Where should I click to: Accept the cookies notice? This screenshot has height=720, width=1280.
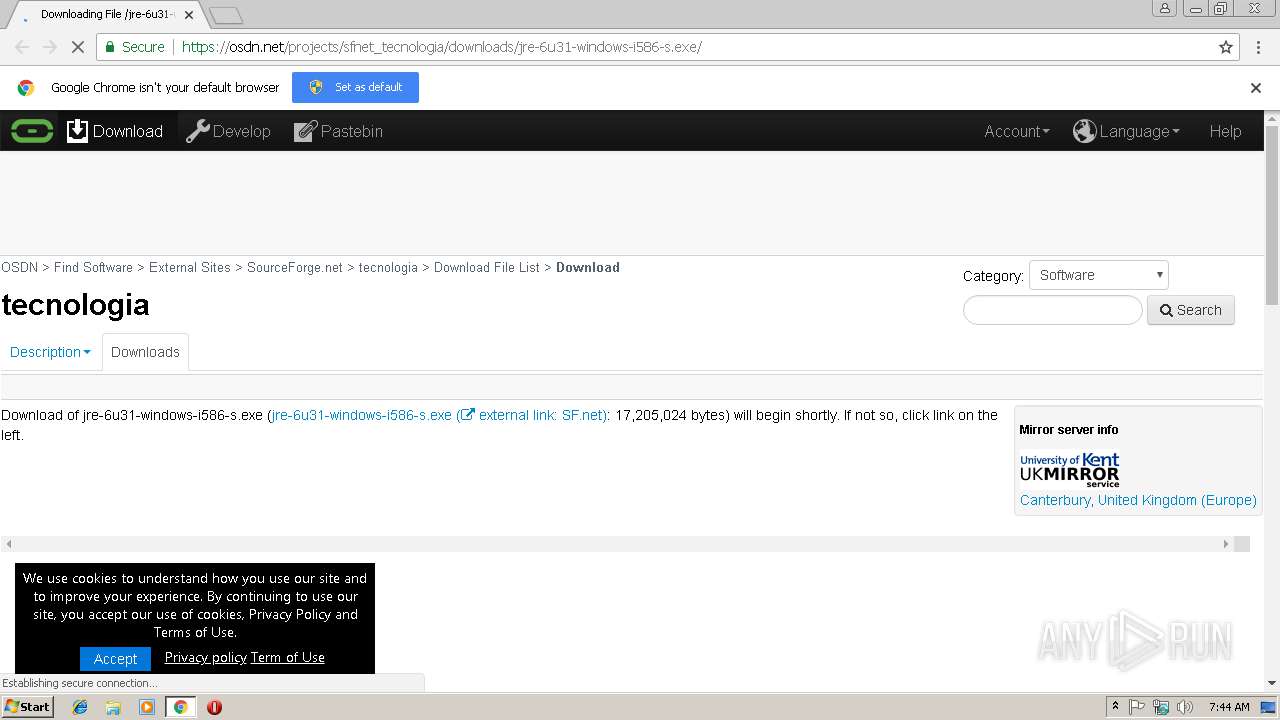click(x=115, y=658)
